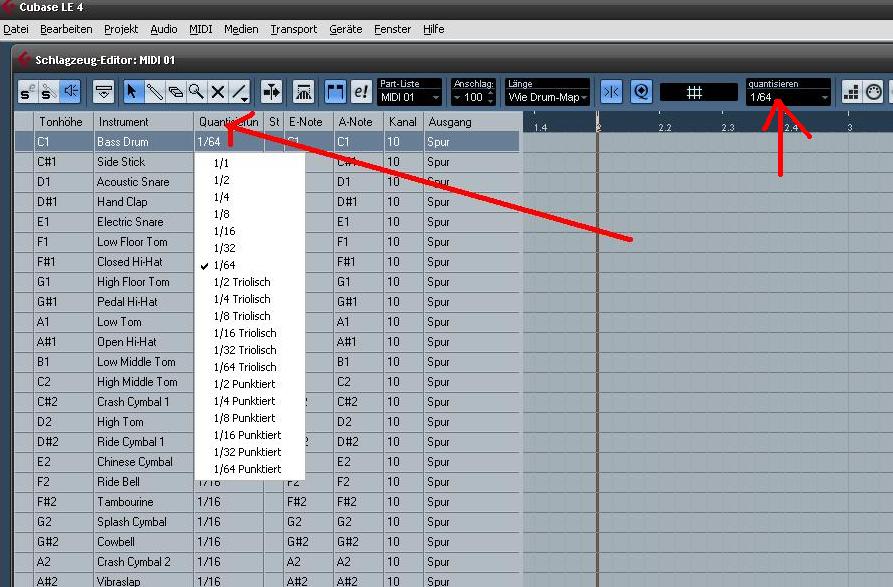Enable Step Input button
The width and height of the screenshot is (893, 587).
click(851, 92)
